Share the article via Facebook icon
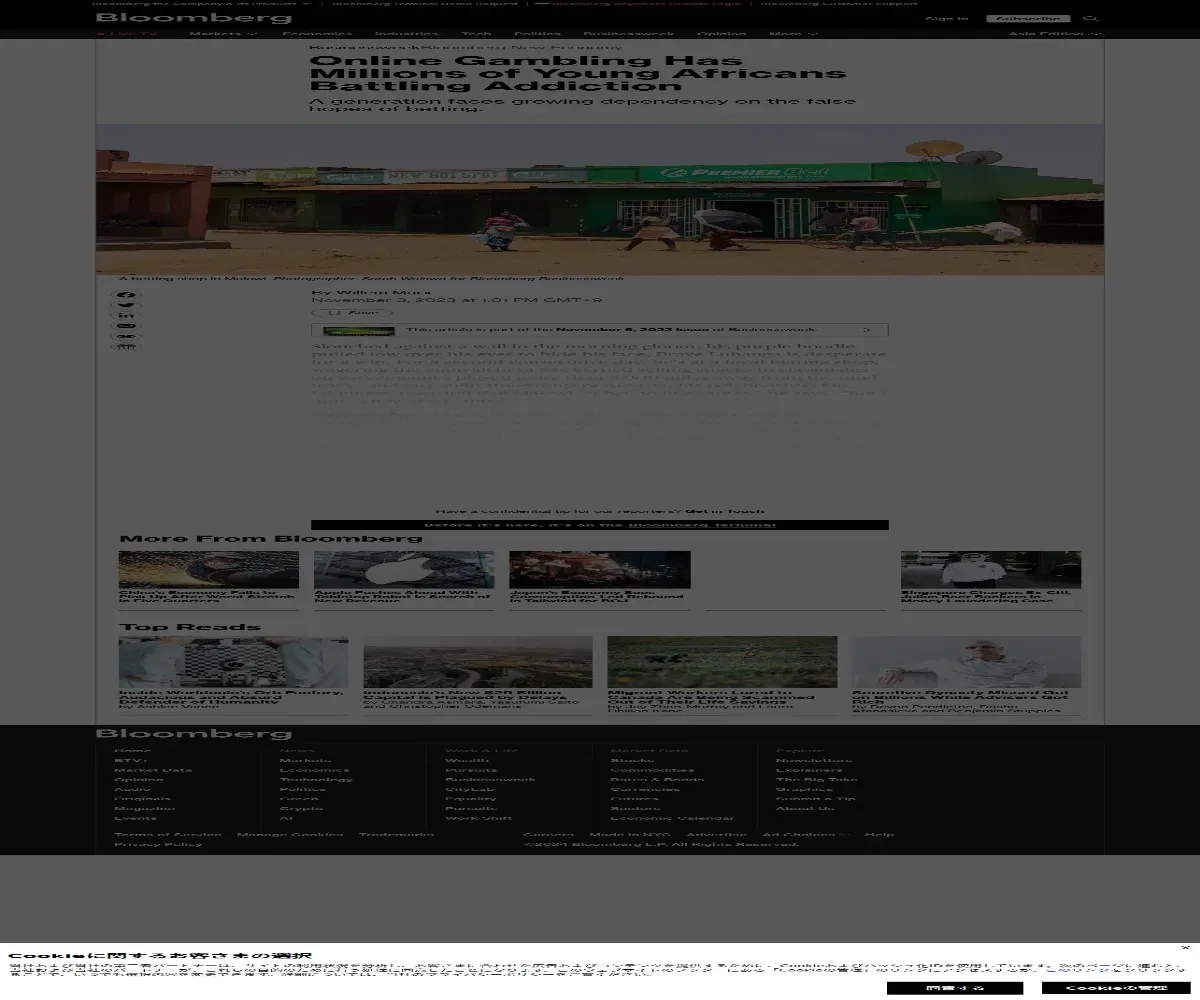This screenshot has width=1200, height=1000. click(127, 296)
